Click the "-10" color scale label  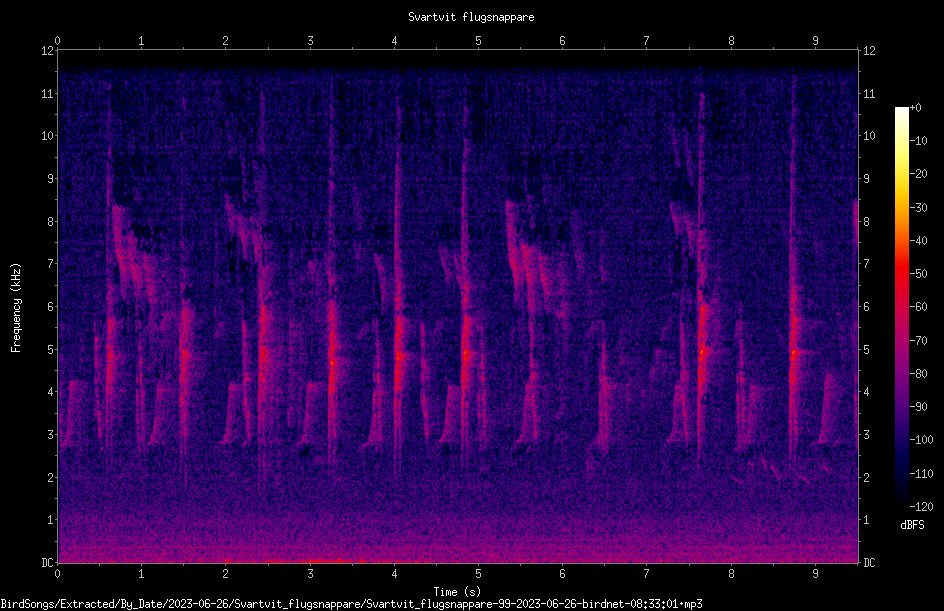(919, 141)
